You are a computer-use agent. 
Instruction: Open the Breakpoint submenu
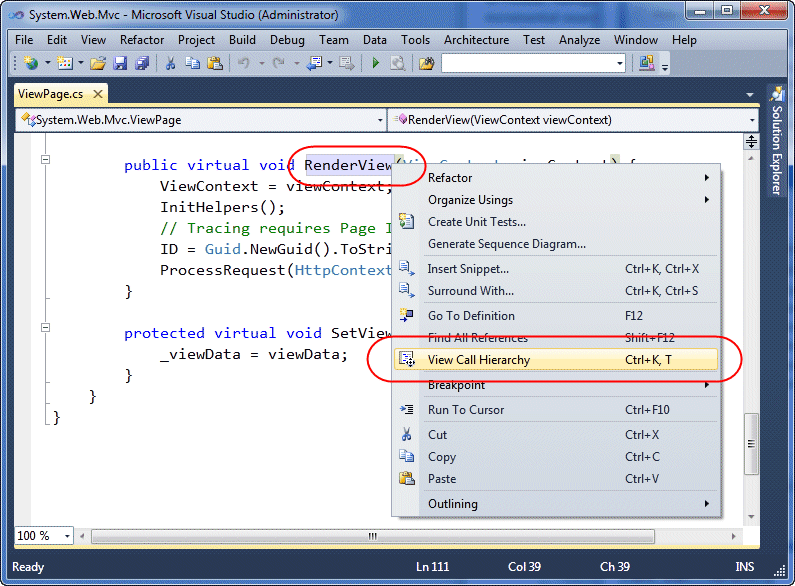coord(556,385)
